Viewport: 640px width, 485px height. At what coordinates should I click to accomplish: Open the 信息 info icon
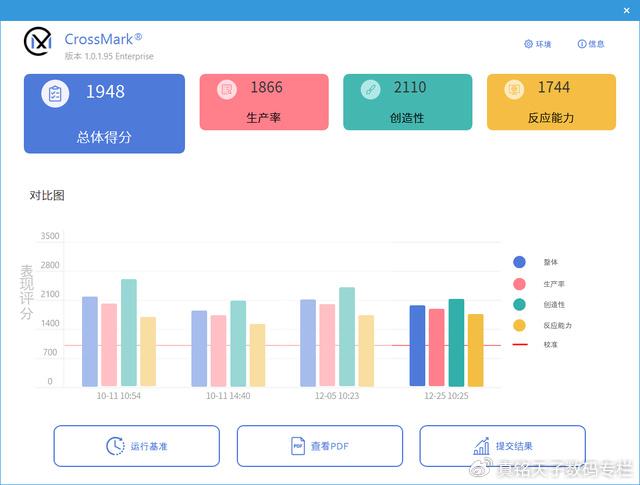coord(582,44)
